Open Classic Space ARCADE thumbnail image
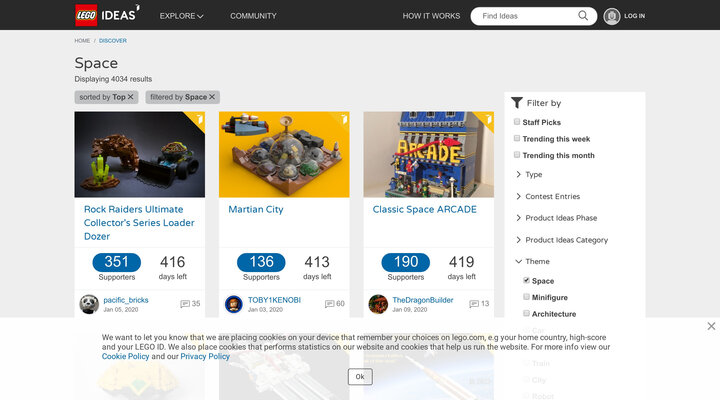The width and height of the screenshot is (720, 400). click(429, 154)
